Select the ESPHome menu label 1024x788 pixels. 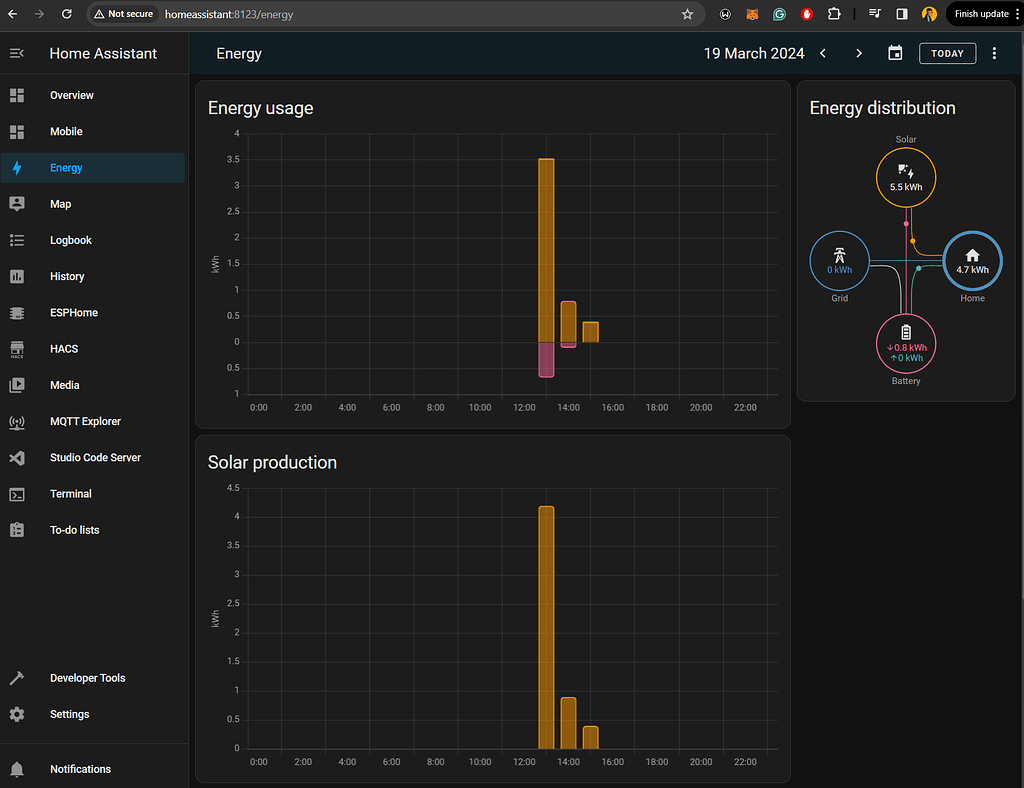point(74,313)
